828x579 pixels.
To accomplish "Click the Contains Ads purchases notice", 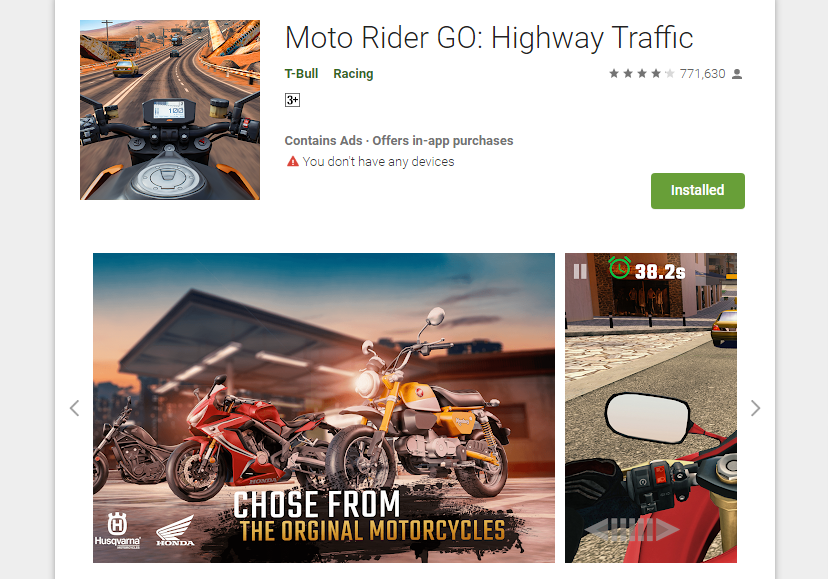I will click(399, 141).
